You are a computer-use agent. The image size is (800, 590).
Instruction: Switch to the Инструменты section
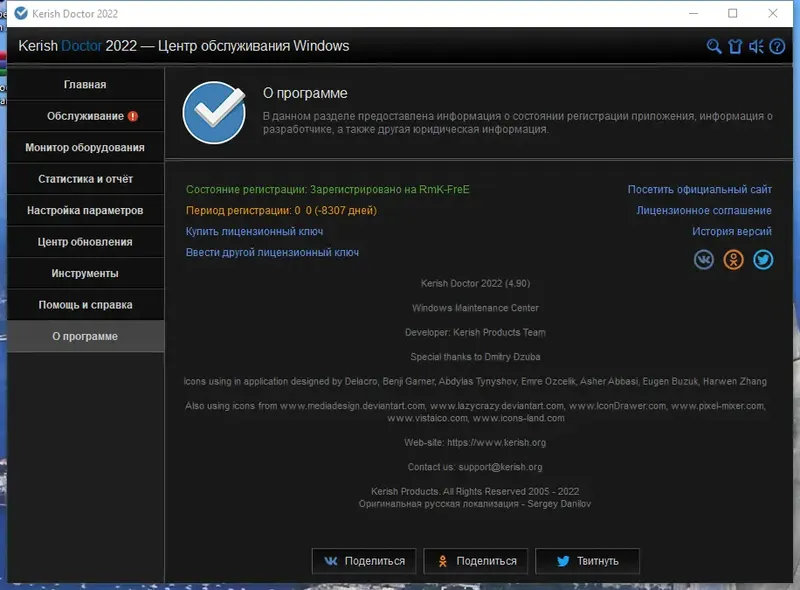[85, 273]
